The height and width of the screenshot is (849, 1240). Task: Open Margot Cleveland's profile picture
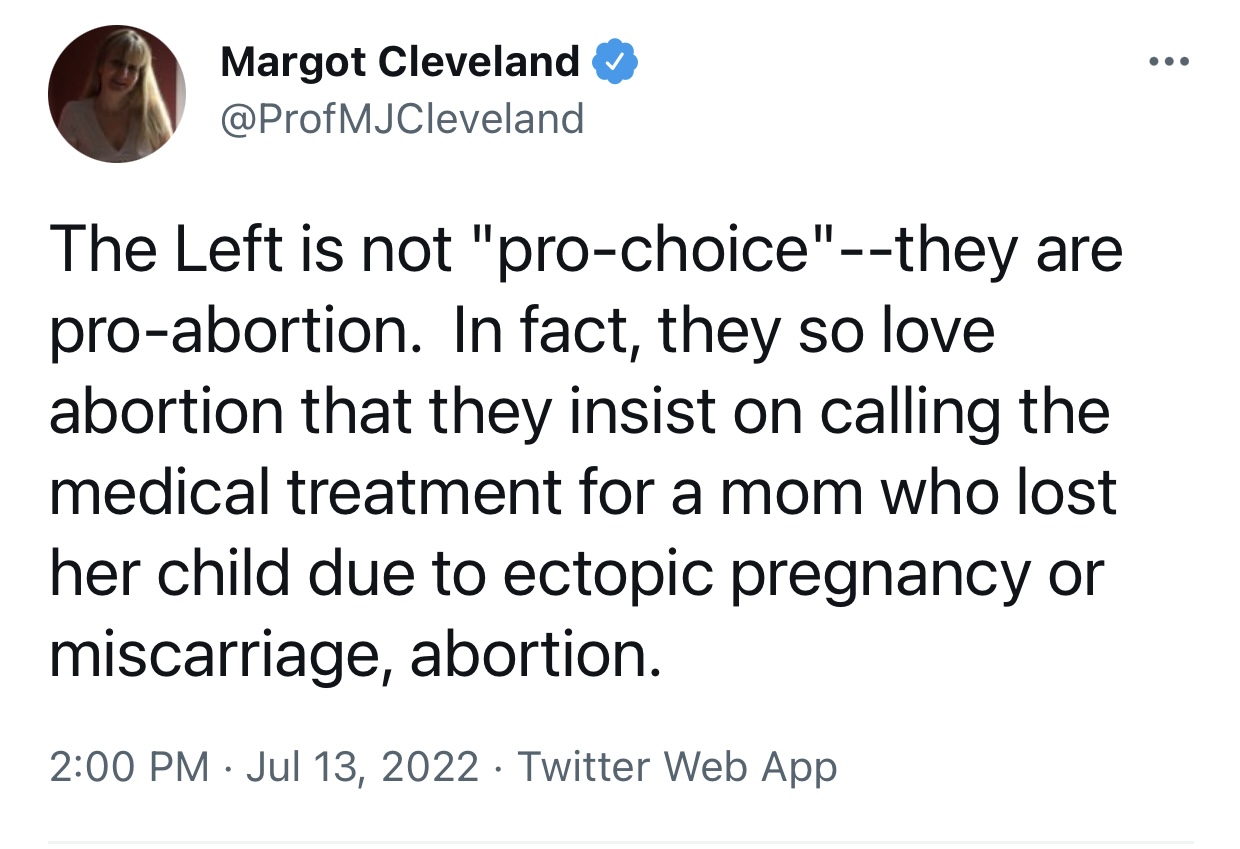click(117, 95)
